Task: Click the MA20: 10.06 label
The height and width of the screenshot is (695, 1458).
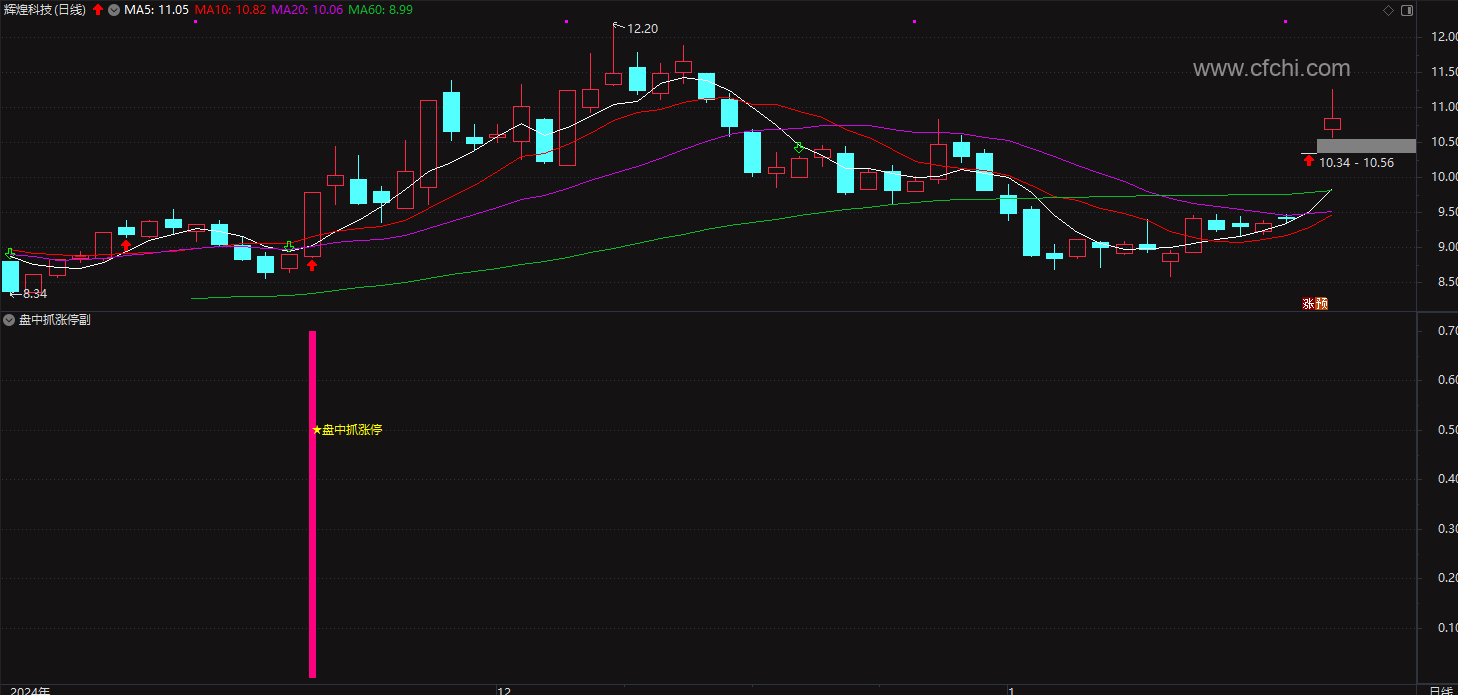Action: click(x=307, y=9)
